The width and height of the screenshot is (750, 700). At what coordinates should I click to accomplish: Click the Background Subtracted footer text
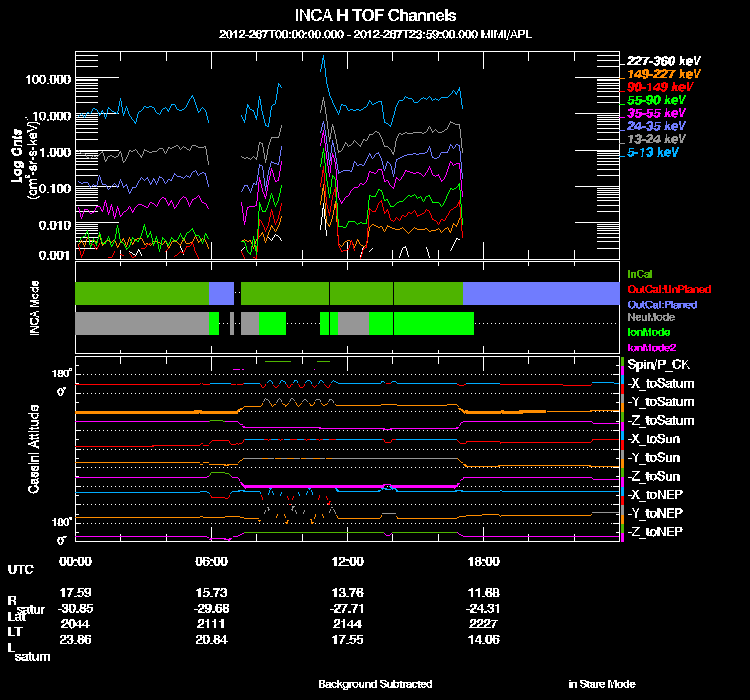[375, 684]
